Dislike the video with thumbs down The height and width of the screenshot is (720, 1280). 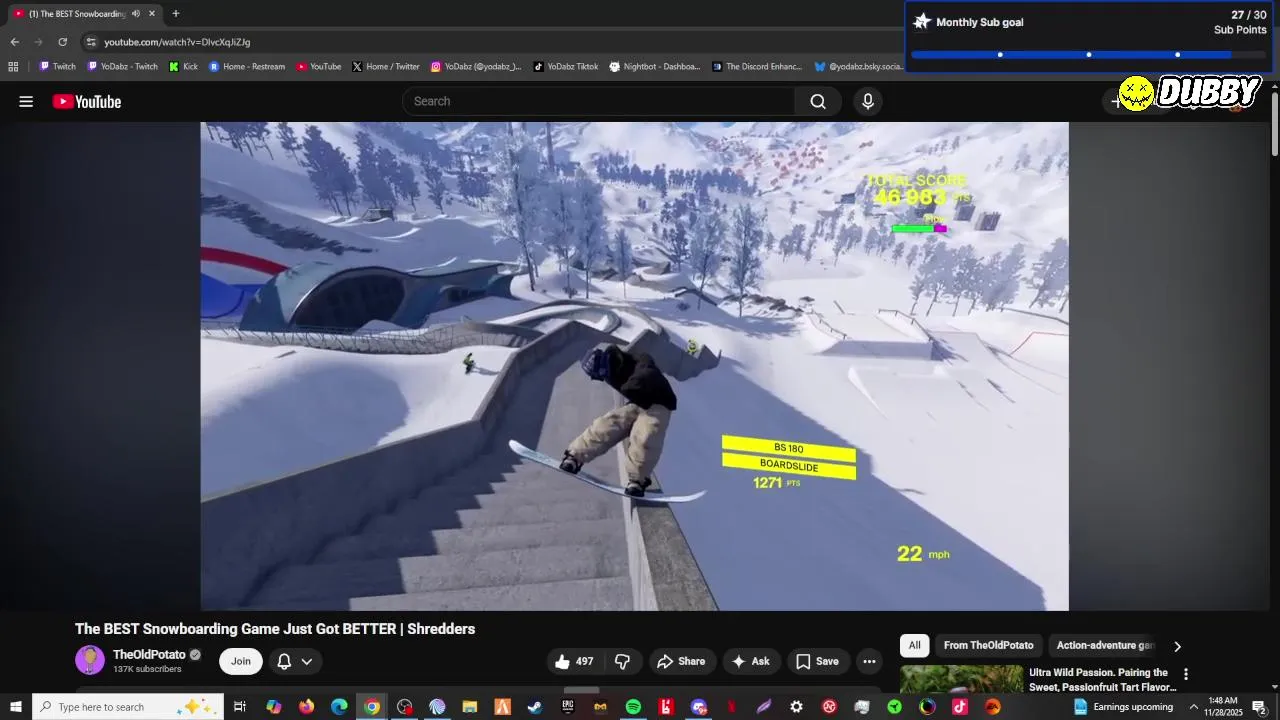coord(623,661)
